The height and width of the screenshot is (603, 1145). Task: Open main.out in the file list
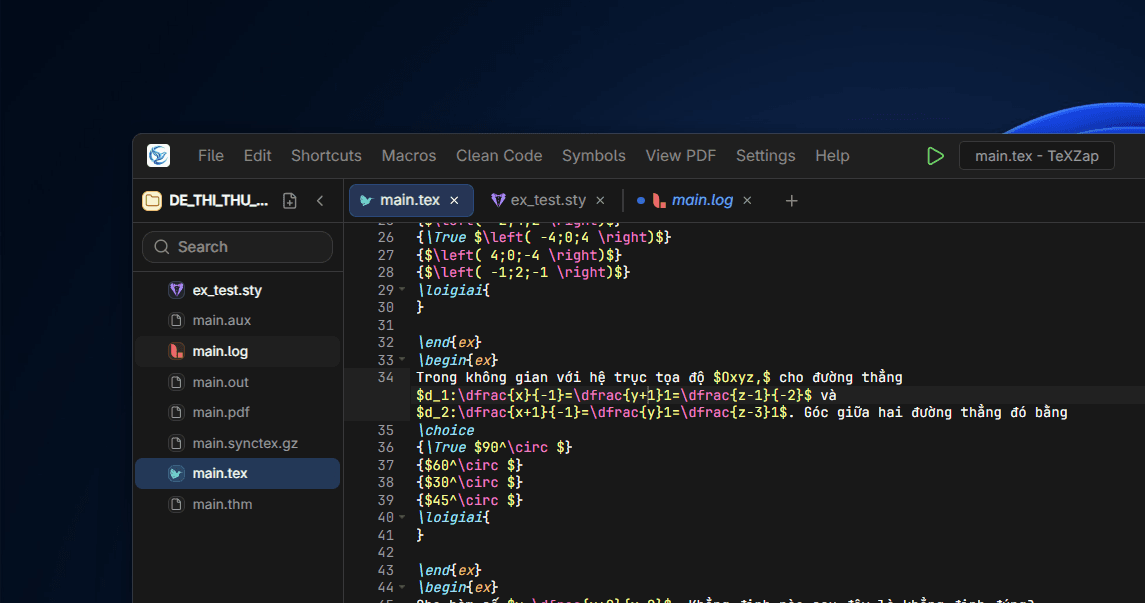237,382
